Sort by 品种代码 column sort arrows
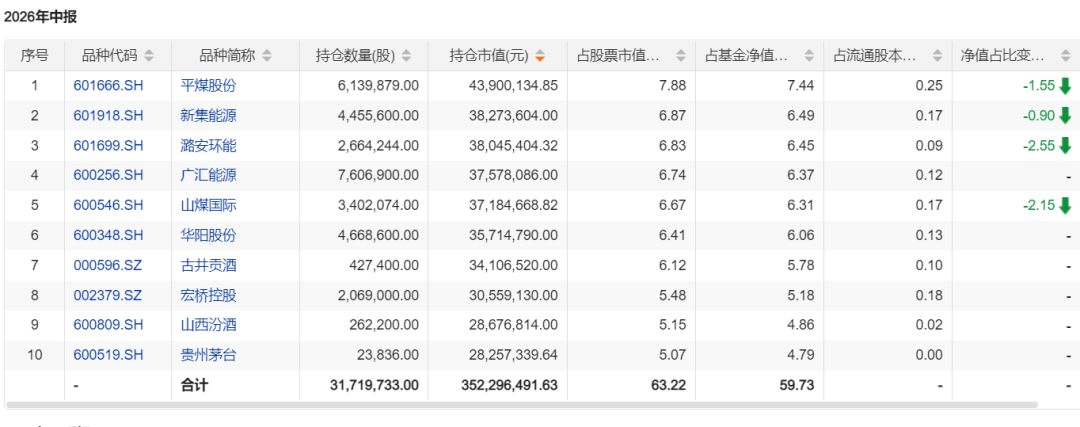Image resolution: width=1080 pixels, height=427 pixels. (149, 56)
